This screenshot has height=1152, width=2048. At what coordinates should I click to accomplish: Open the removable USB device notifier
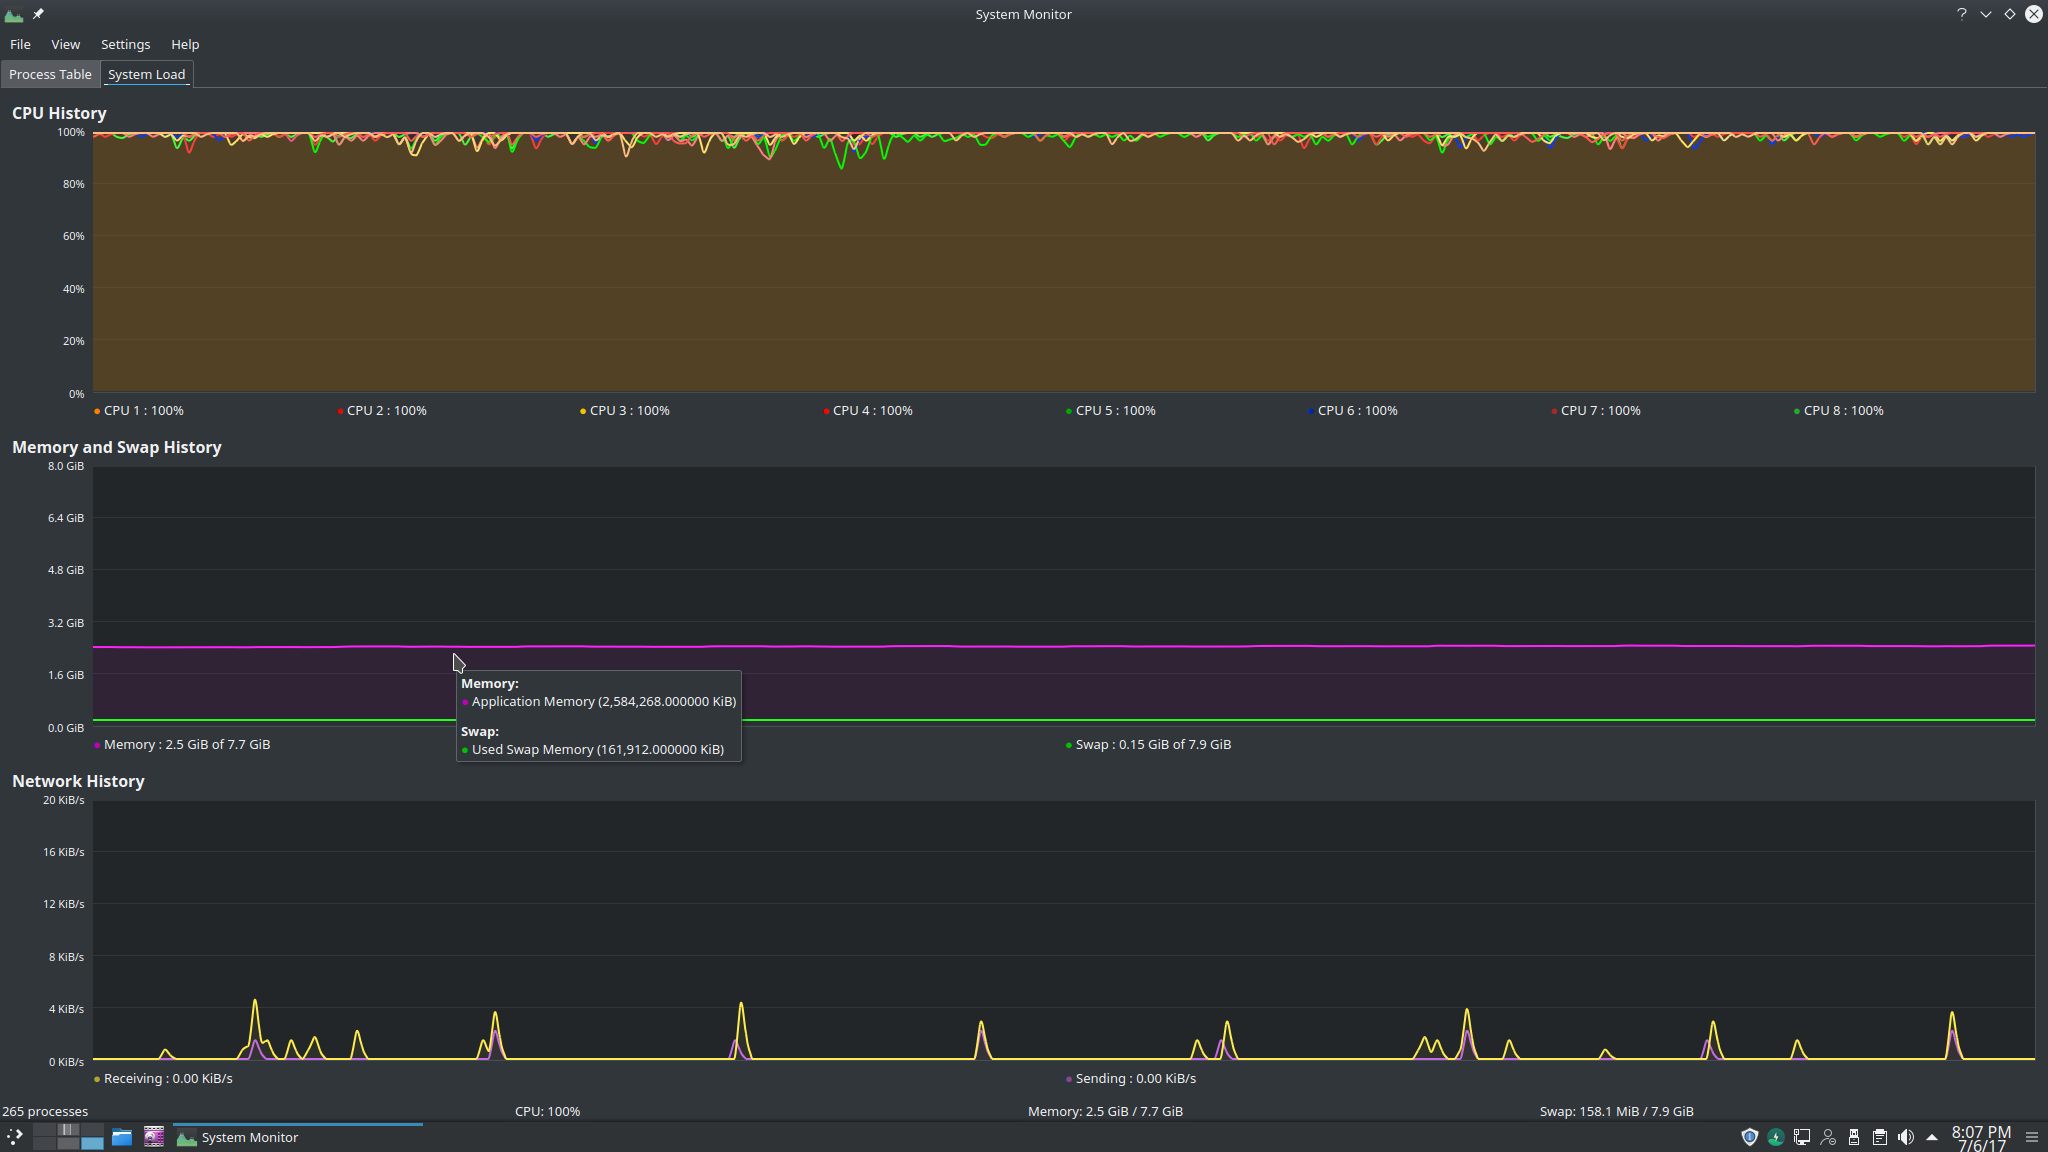click(x=1854, y=1137)
